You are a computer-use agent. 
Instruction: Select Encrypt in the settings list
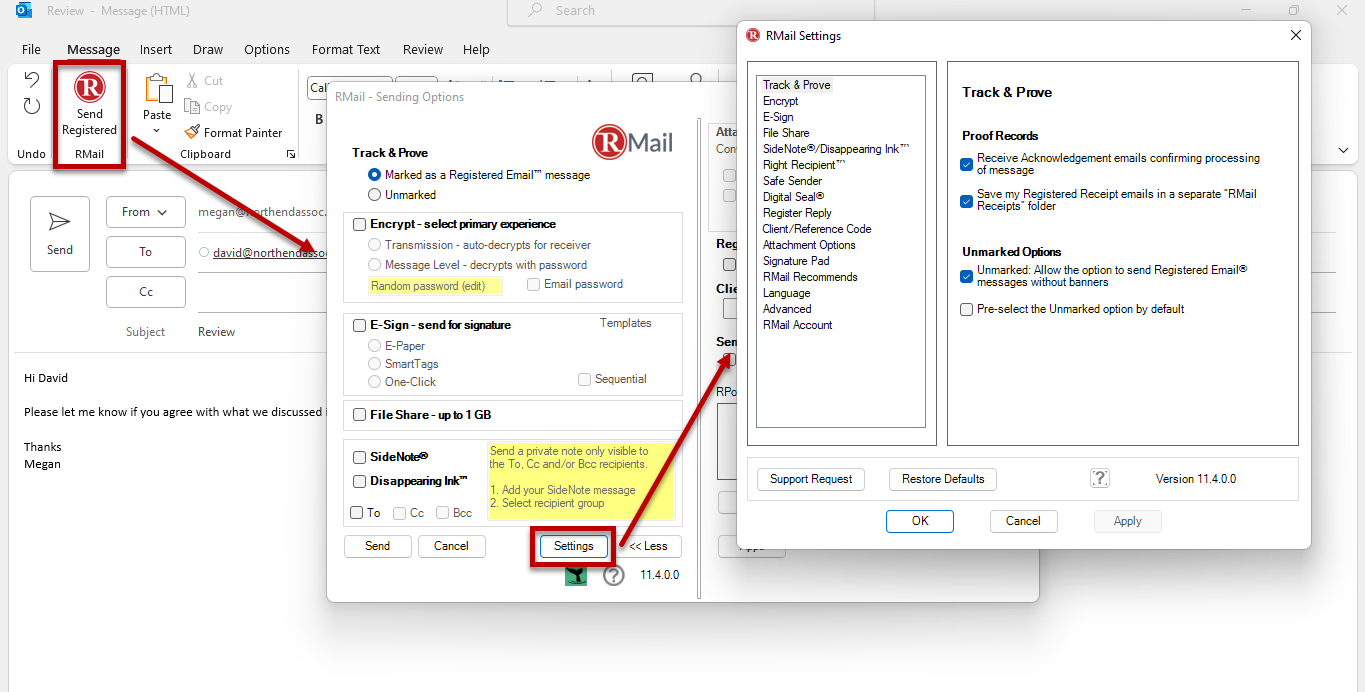[780, 101]
